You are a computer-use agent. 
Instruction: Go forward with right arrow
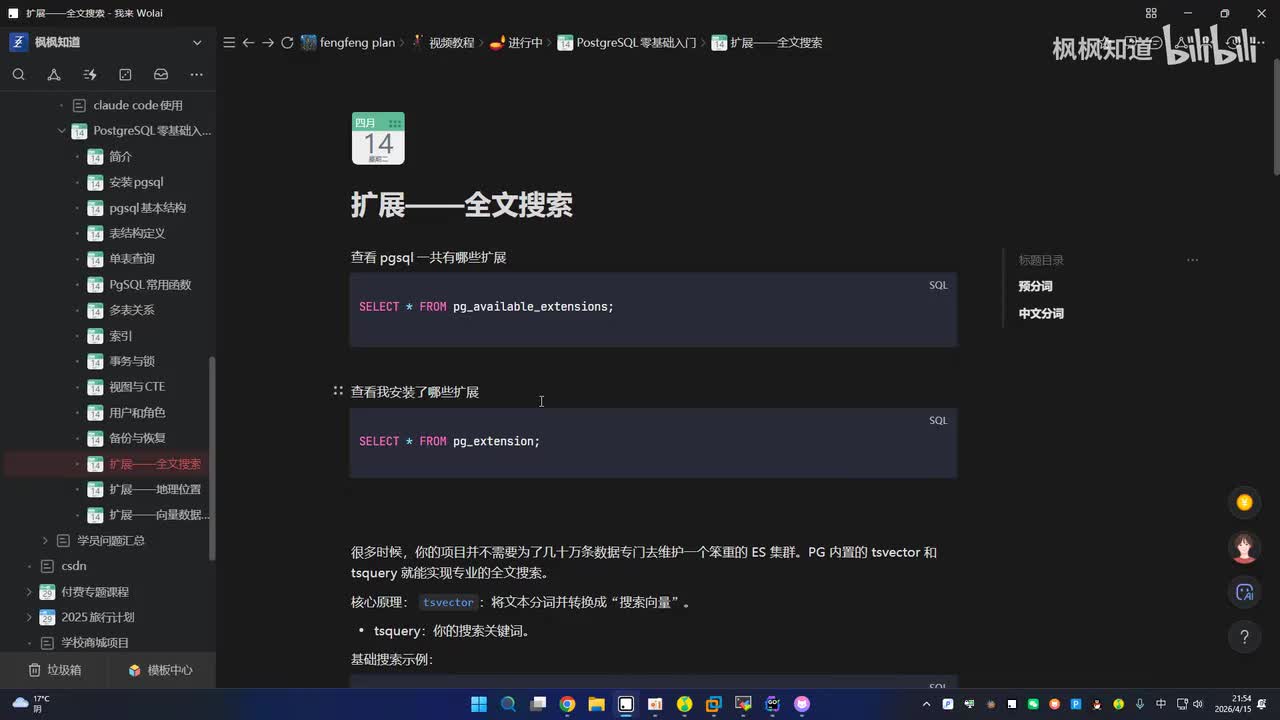coord(267,43)
